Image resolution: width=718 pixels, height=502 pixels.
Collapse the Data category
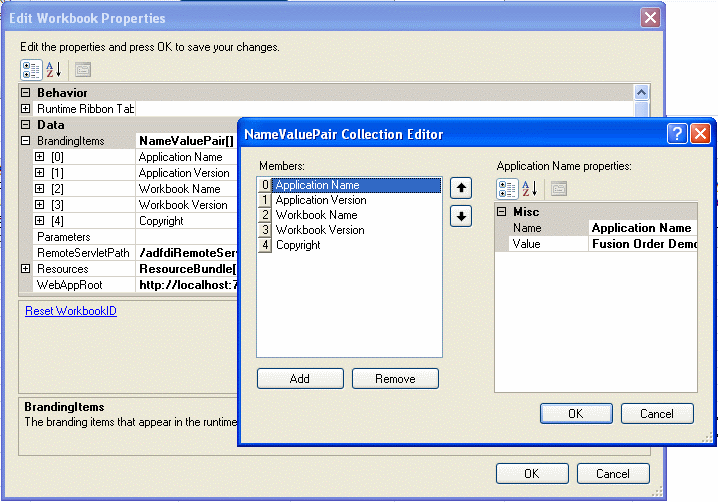pyautogui.click(x=26, y=125)
